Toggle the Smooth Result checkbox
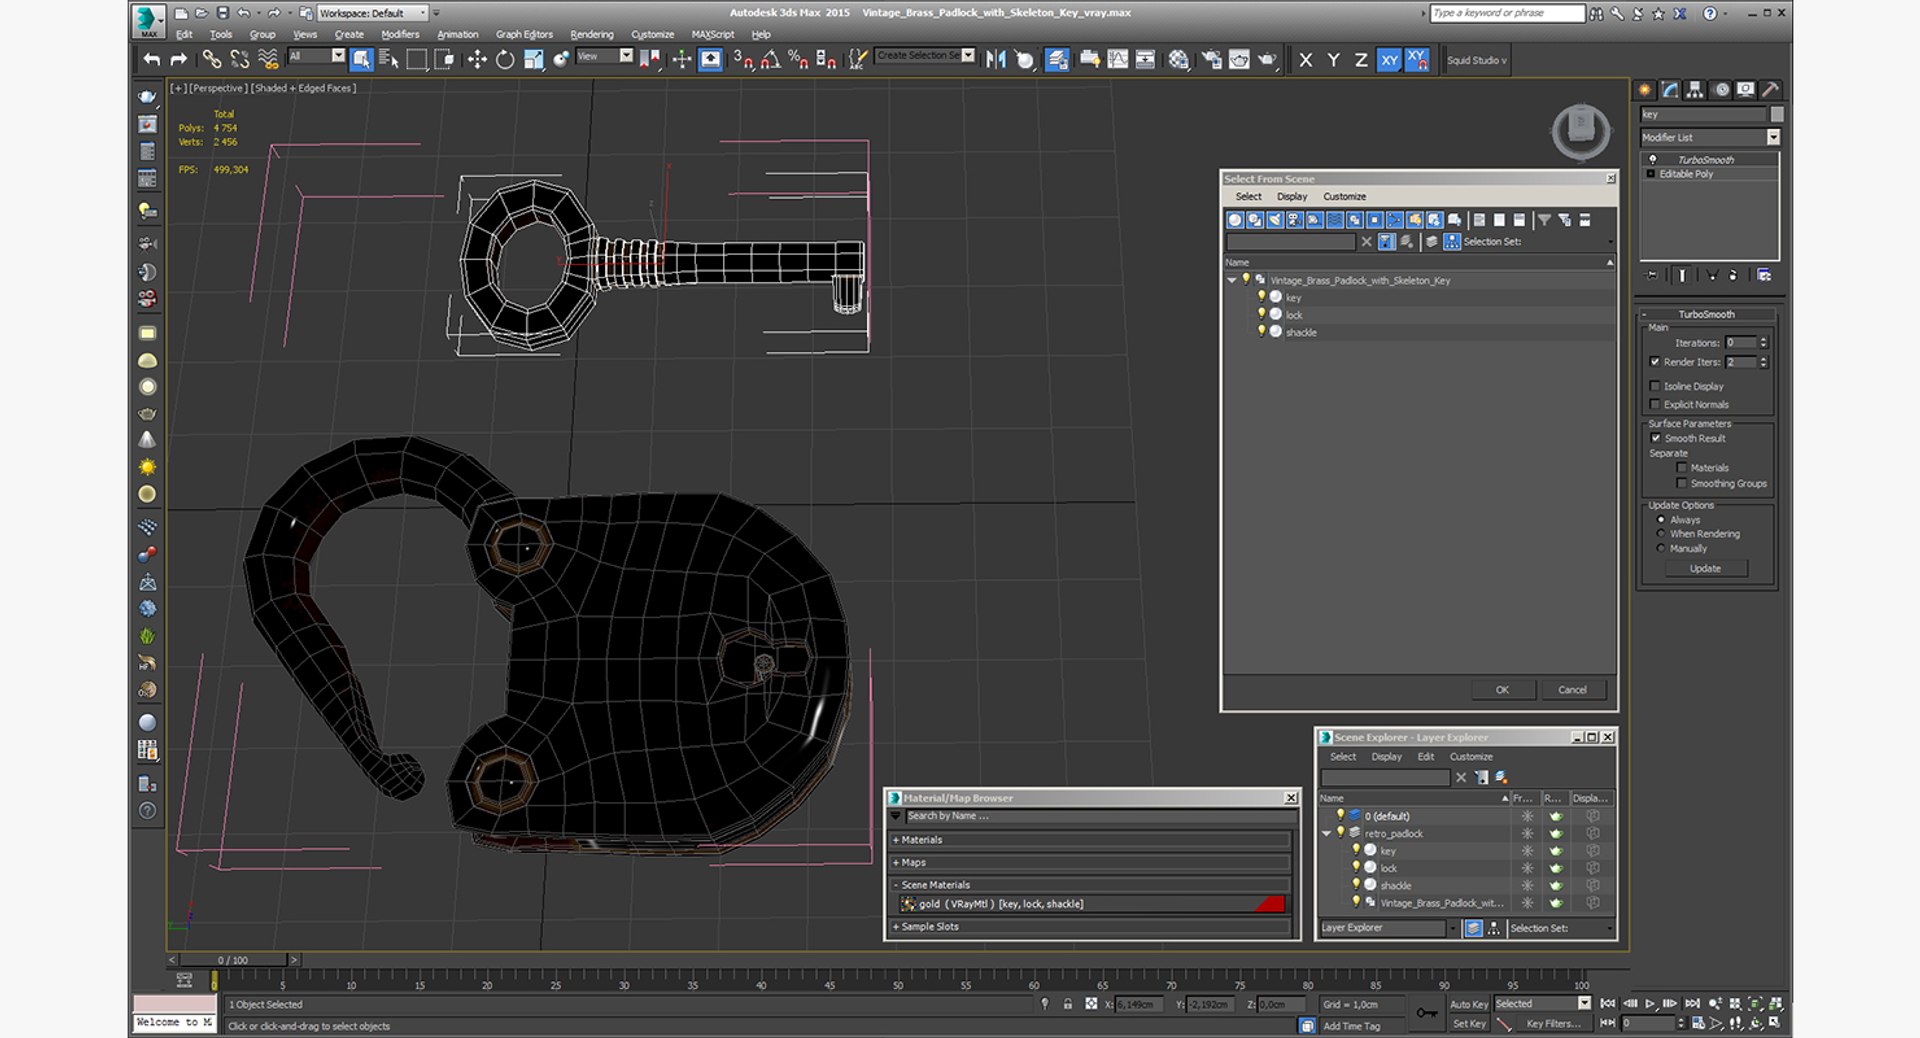The image size is (1920, 1038). coord(1655,438)
